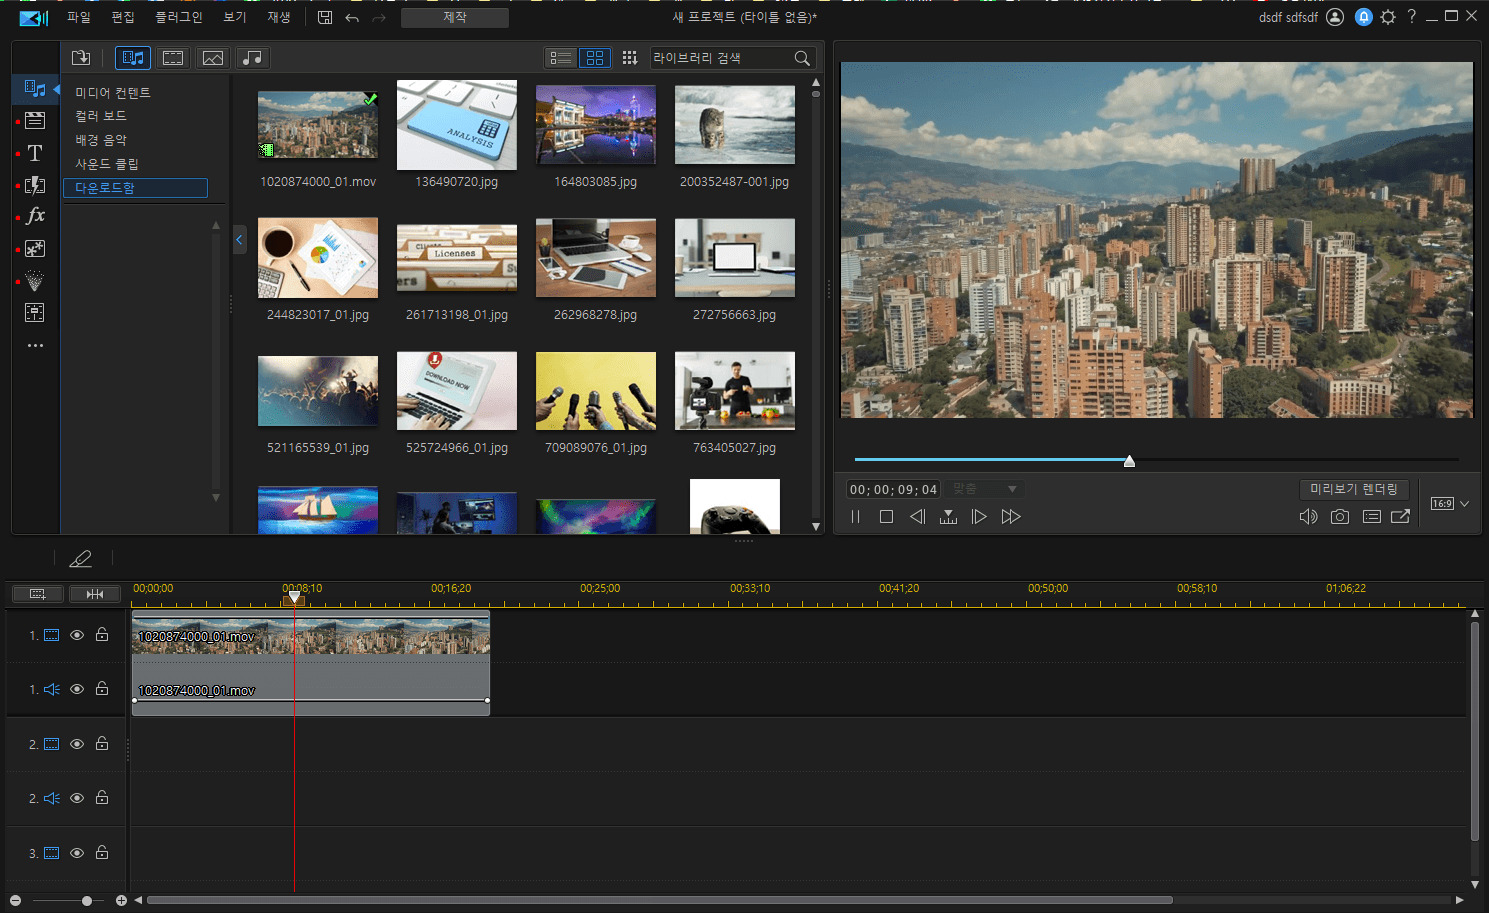Lock audio track 1
1489x913 pixels.
(x=102, y=689)
